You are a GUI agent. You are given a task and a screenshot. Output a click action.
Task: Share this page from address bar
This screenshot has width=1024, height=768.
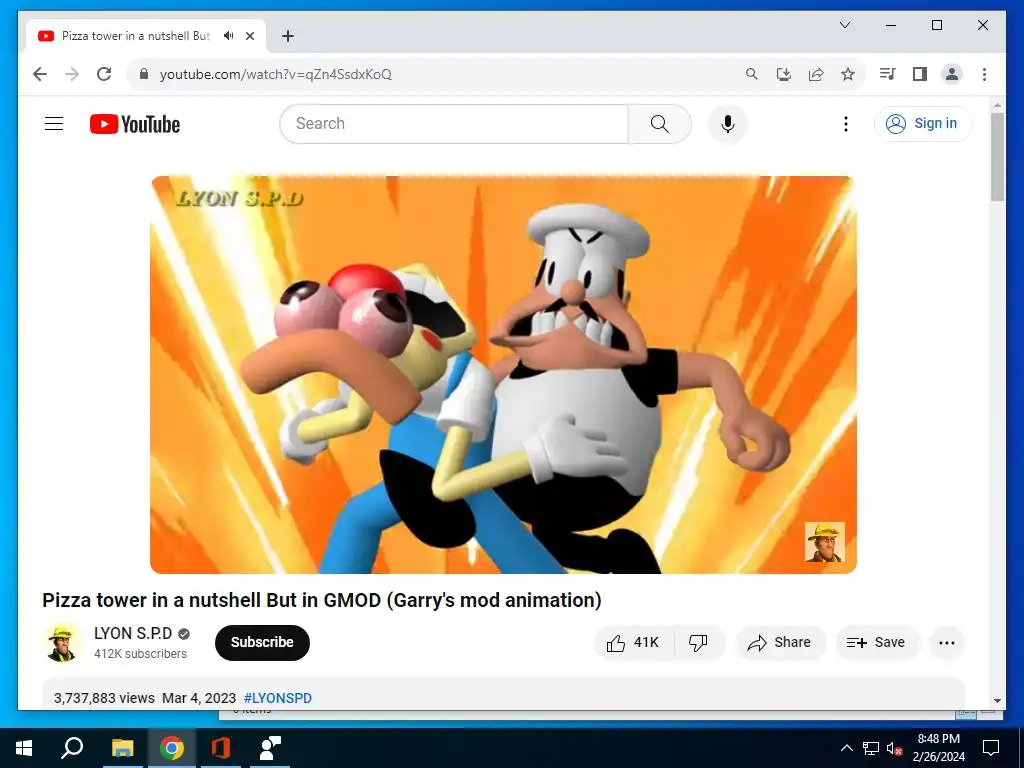816,74
